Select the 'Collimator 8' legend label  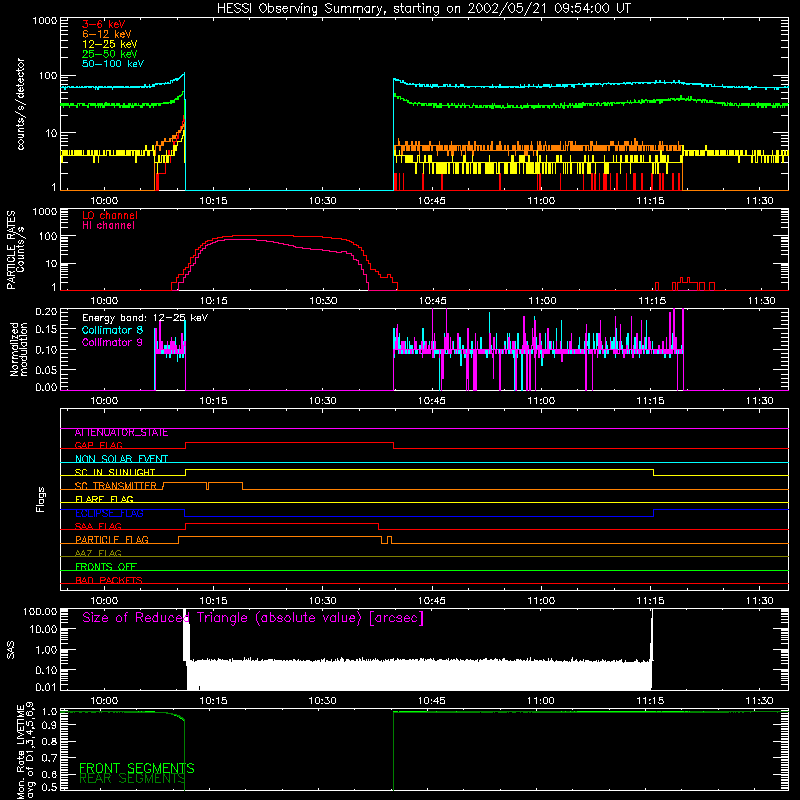(112, 330)
